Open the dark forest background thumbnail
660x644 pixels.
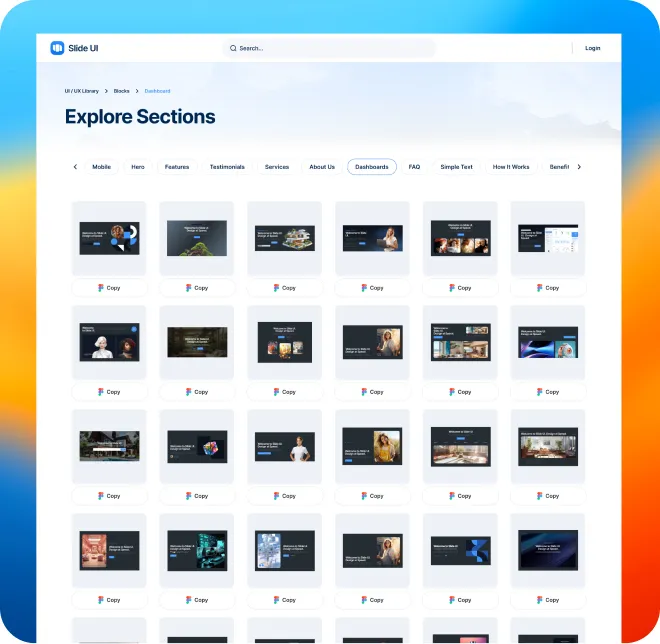pyautogui.click(x=197, y=342)
